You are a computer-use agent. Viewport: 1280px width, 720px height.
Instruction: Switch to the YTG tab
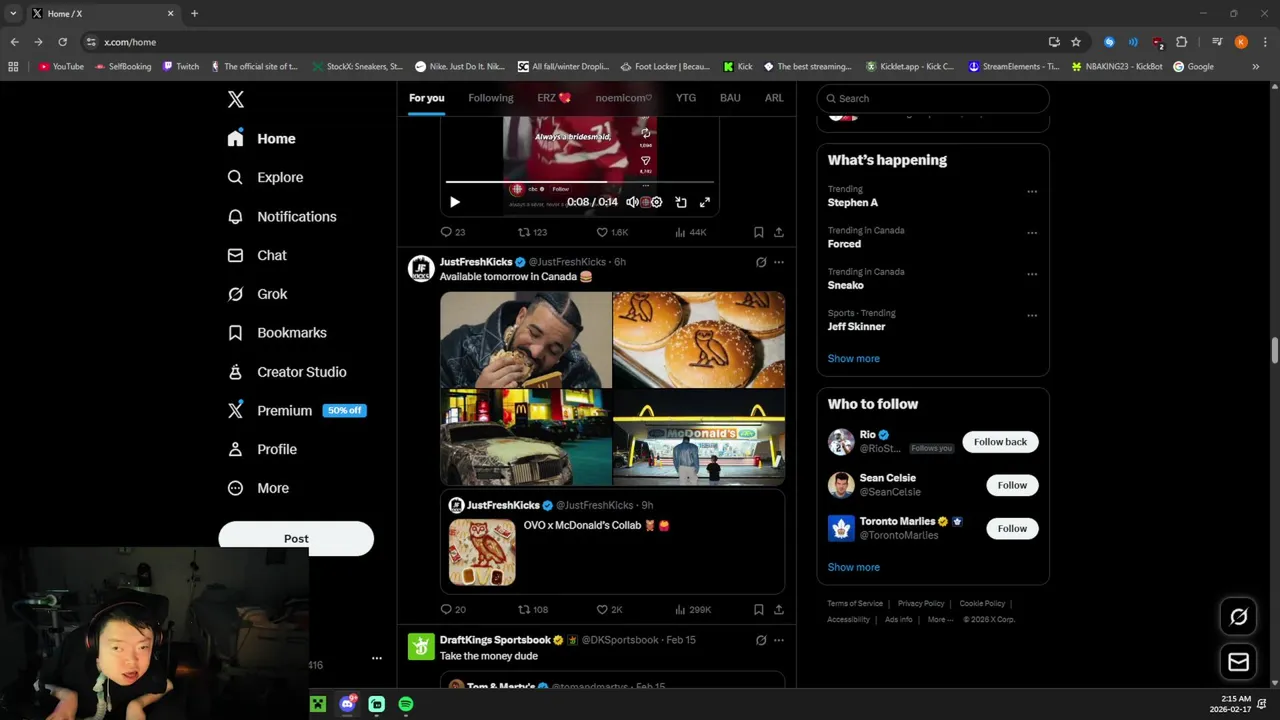[x=686, y=98]
